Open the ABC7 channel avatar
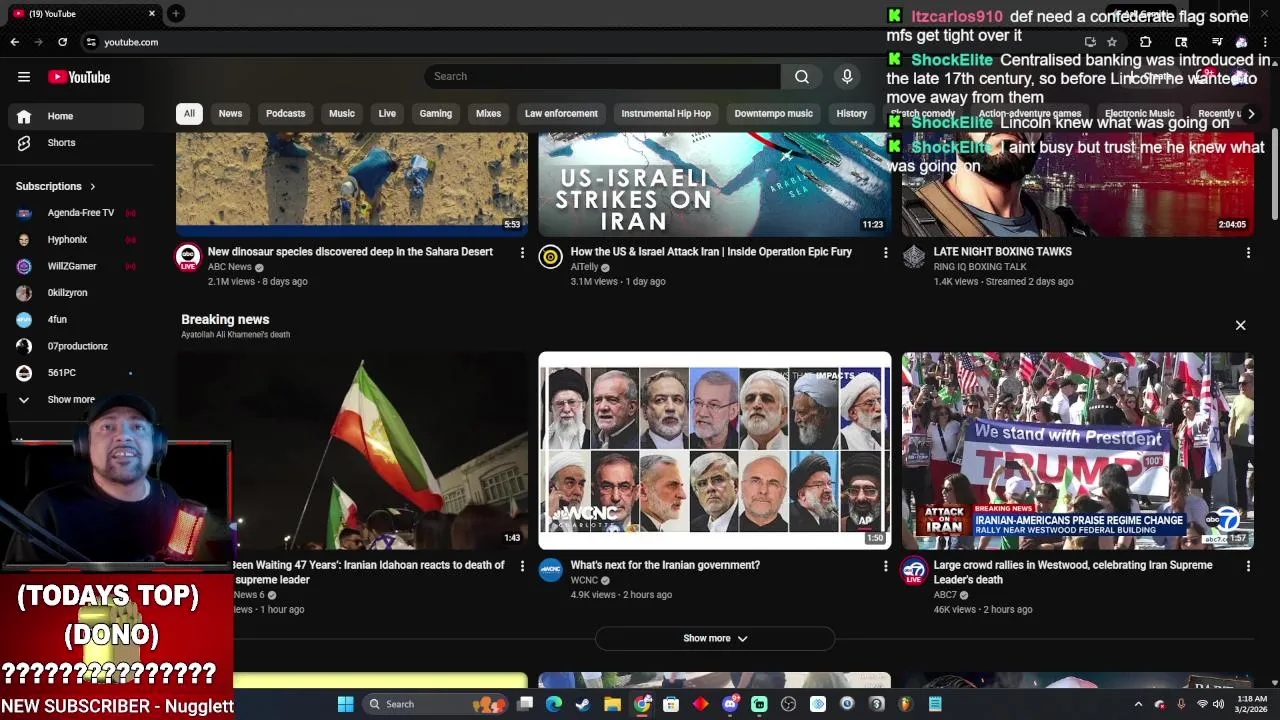This screenshot has width=1280, height=720. pyautogui.click(x=914, y=570)
